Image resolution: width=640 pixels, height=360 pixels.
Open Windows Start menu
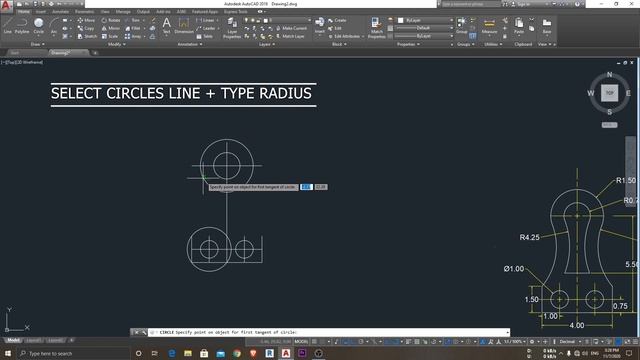pyautogui.click(x=8, y=353)
